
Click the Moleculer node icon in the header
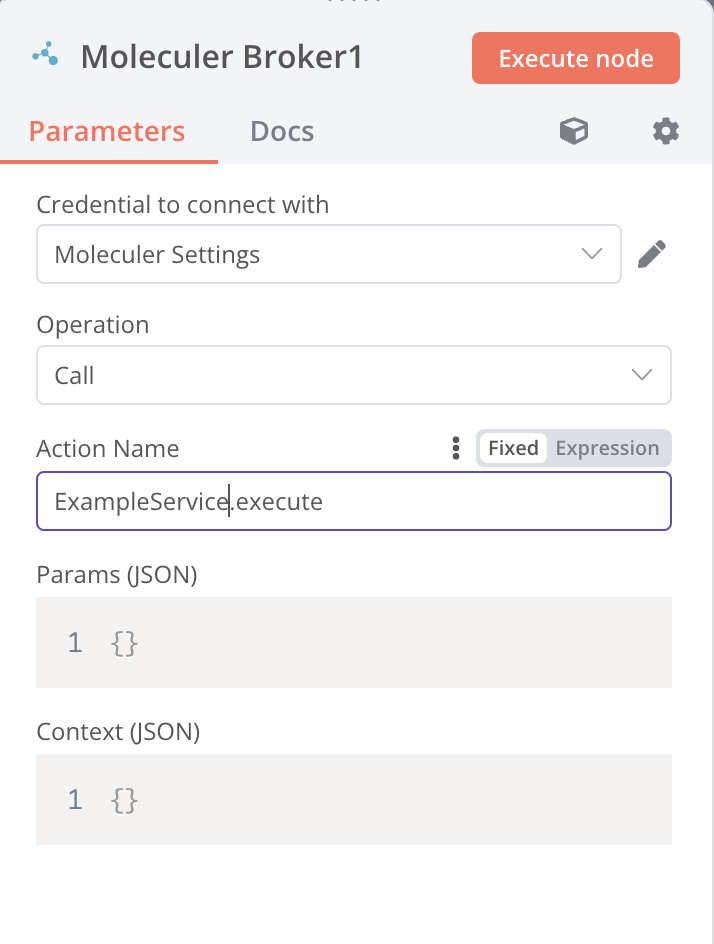pyautogui.click(x=46, y=54)
